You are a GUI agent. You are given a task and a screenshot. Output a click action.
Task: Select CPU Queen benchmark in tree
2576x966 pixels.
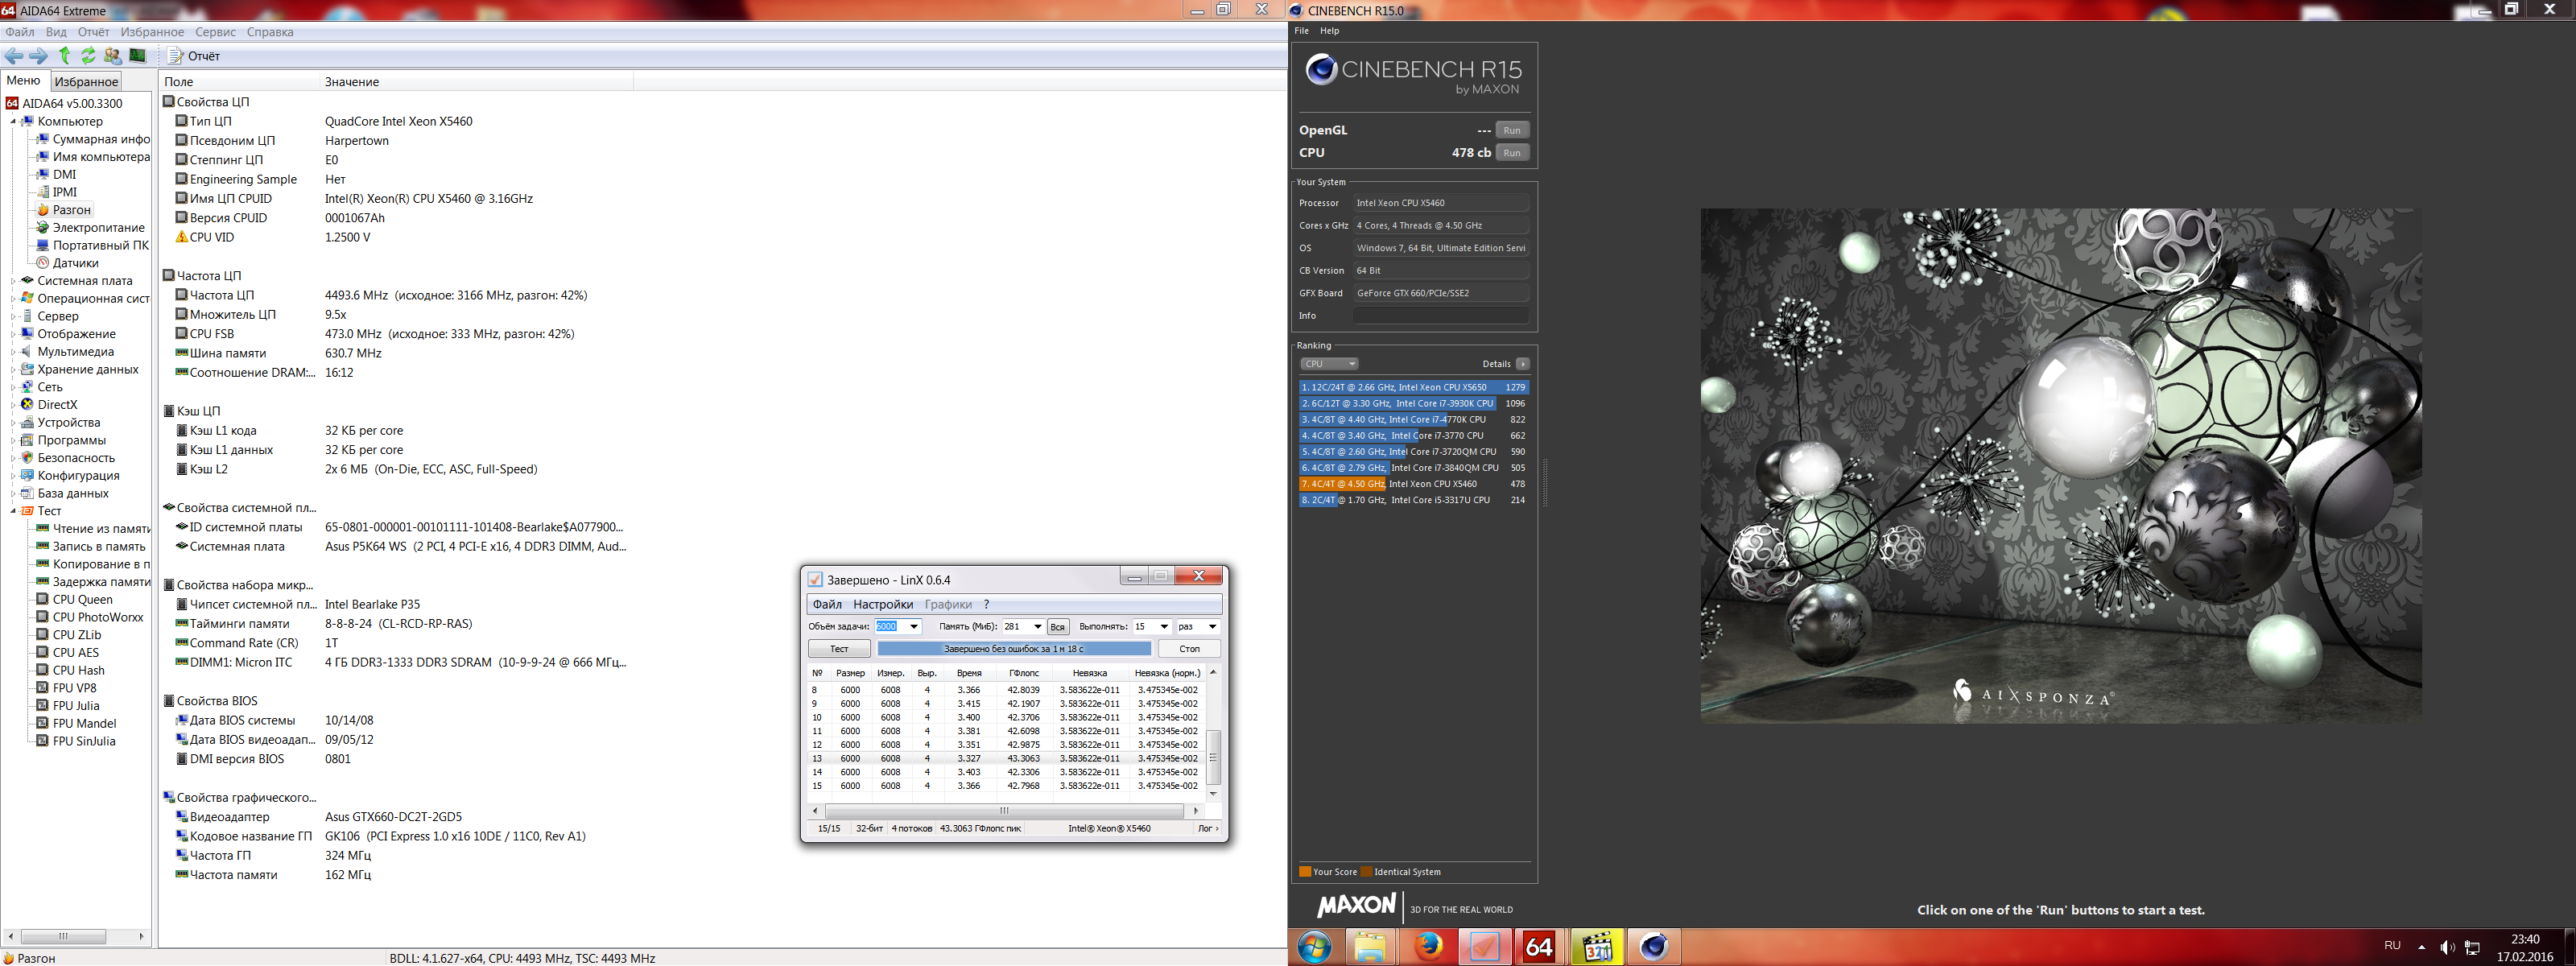[82, 599]
